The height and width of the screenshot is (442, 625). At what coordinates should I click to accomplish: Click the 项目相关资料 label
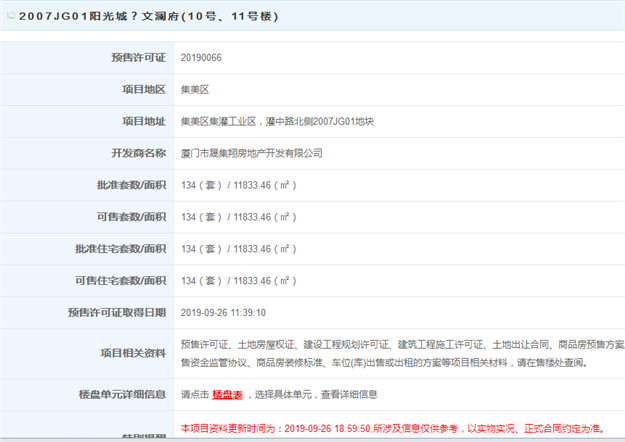(x=132, y=353)
